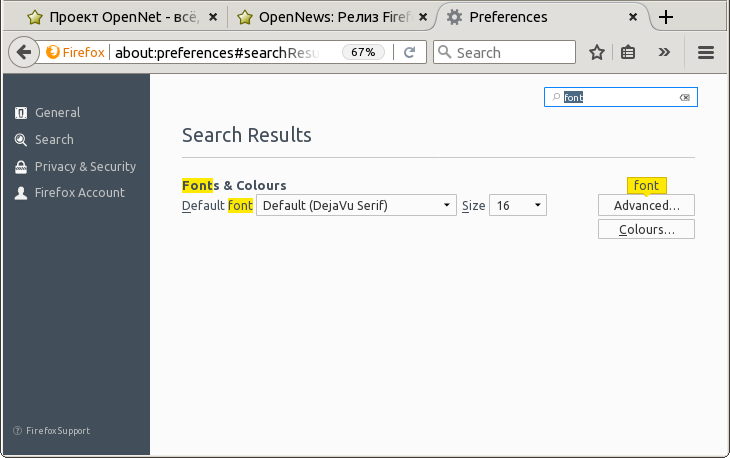Open the Advanced fonts dialog
The width and height of the screenshot is (730, 458).
(x=646, y=205)
